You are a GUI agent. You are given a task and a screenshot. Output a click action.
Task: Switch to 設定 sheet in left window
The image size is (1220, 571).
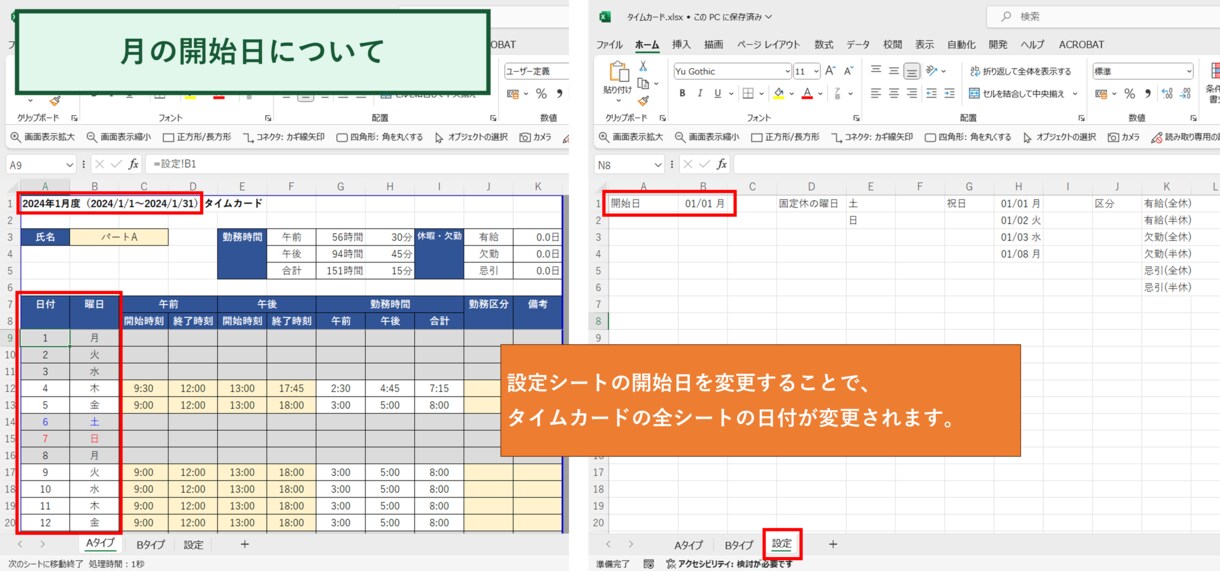click(193, 545)
